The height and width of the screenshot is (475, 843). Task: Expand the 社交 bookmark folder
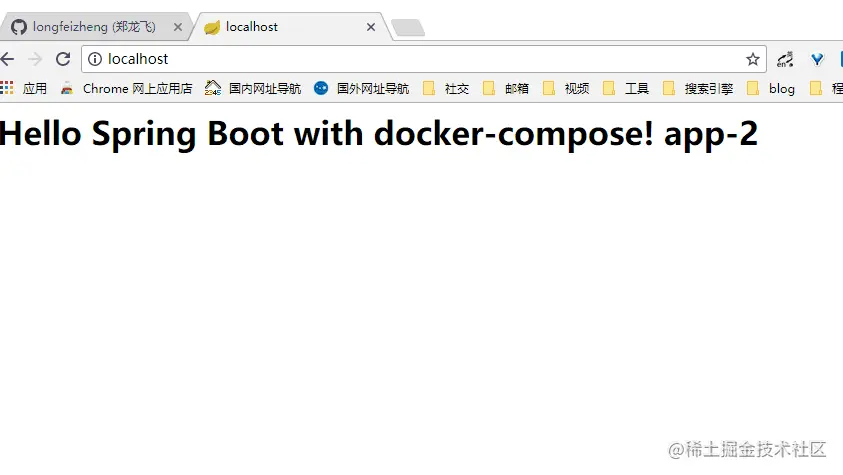[446, 88]
